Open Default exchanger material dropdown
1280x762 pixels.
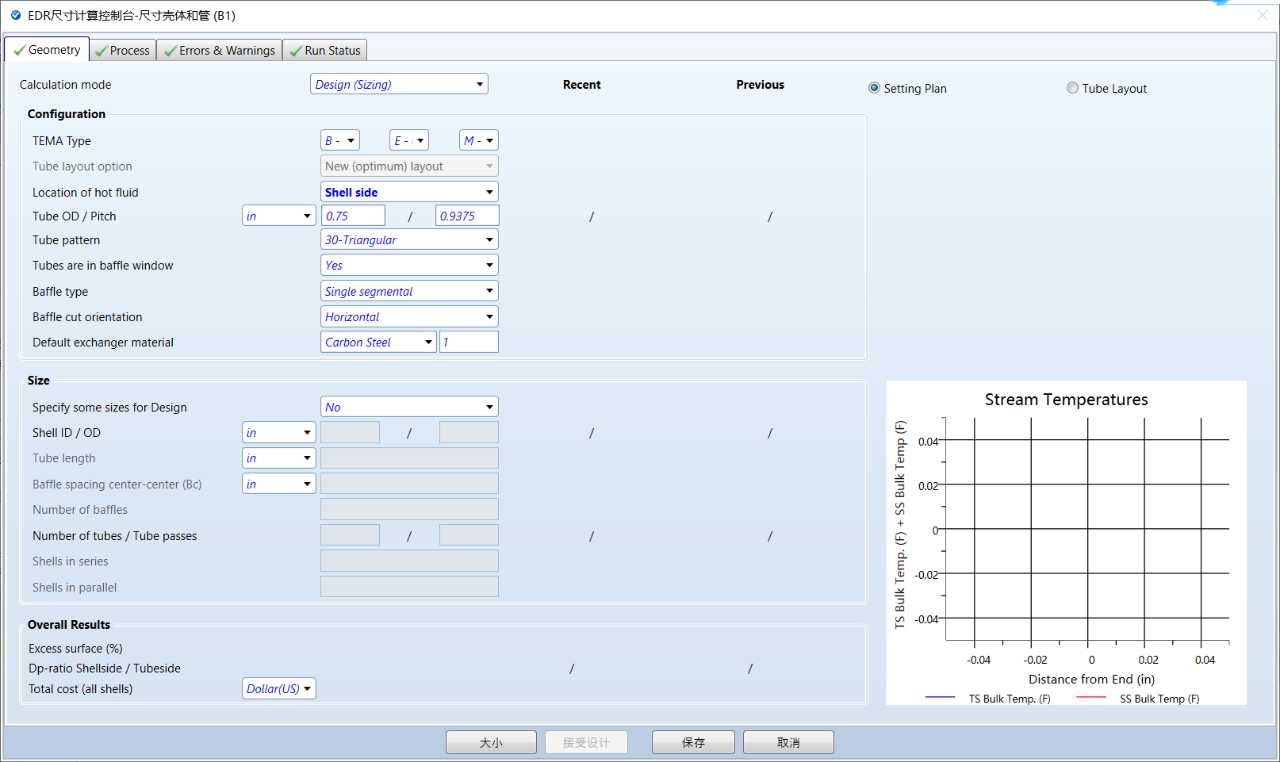click(378, 342)
